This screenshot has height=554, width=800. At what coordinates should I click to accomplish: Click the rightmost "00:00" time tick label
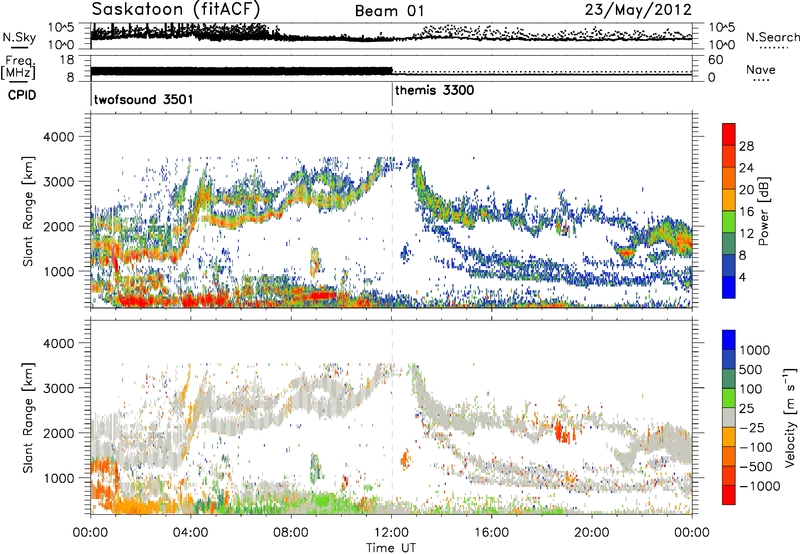coord(692,533)
